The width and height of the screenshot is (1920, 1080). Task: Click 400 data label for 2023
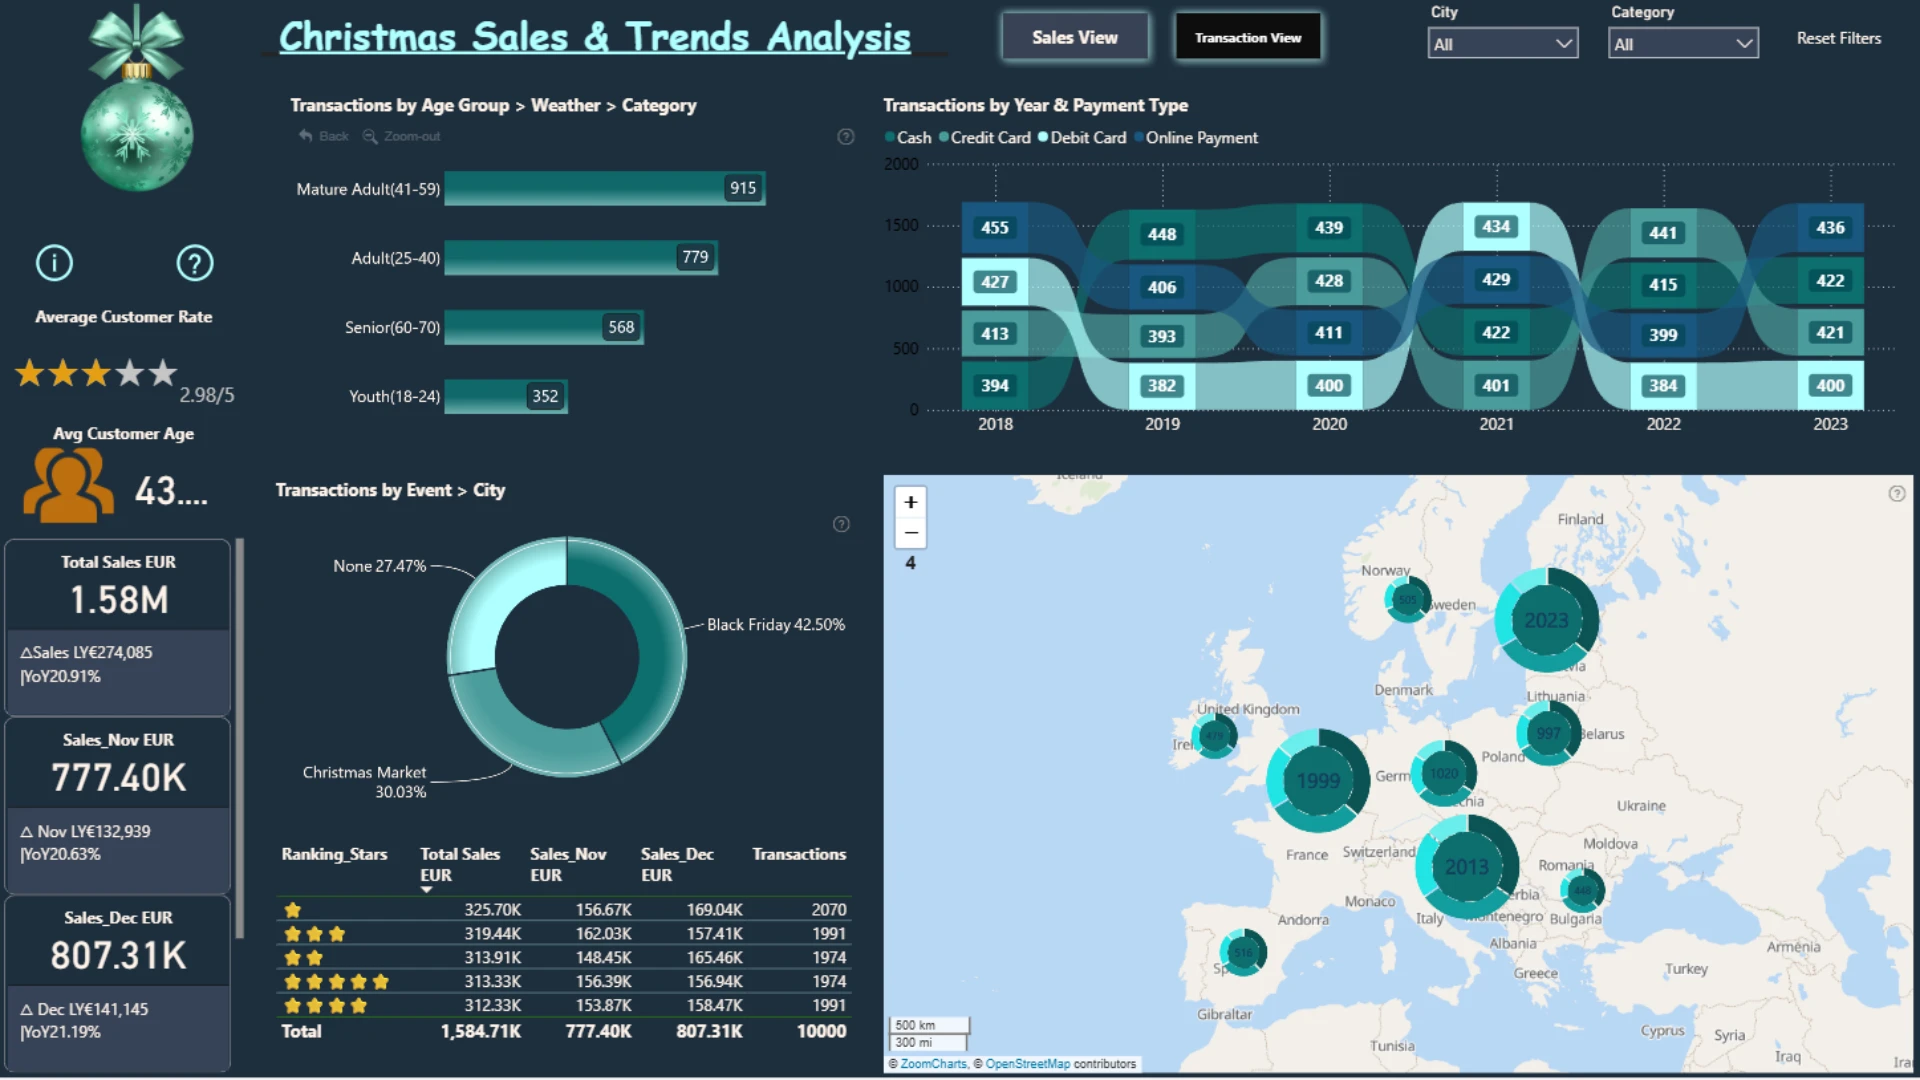pyautogui.click(x=1831, y=386)
